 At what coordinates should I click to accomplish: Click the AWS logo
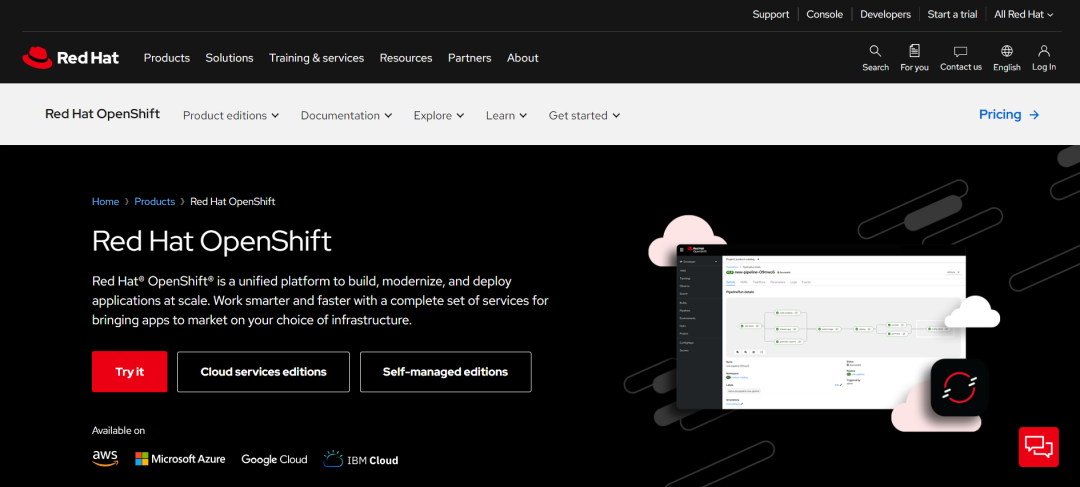[105, 458]
